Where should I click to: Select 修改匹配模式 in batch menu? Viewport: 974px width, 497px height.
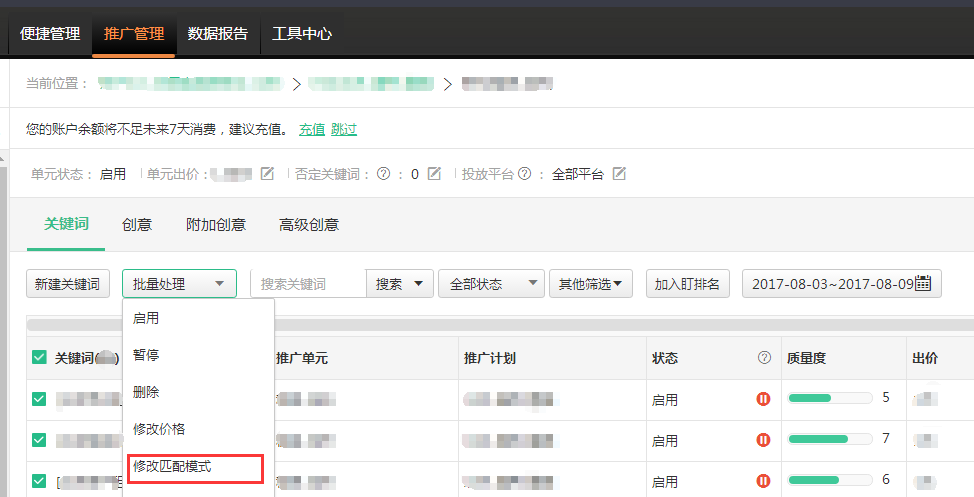196,468
